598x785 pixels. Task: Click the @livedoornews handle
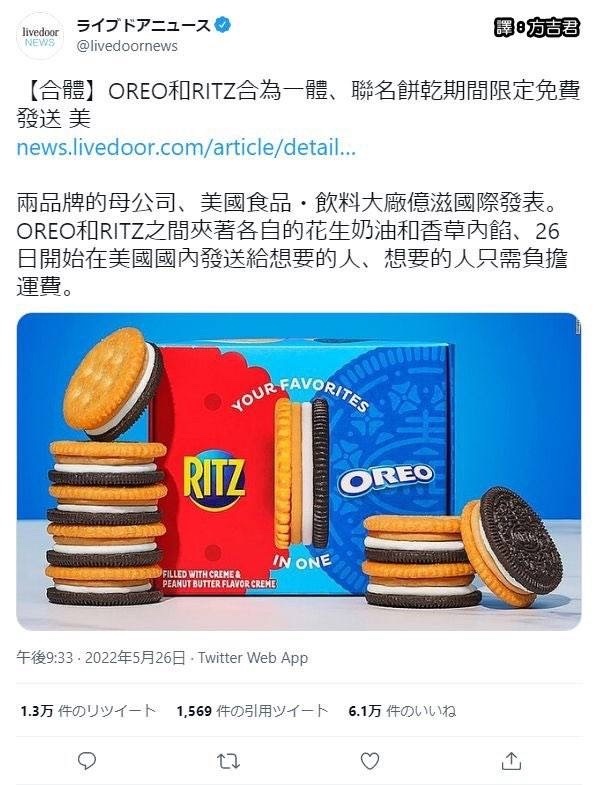coord(127,46)
